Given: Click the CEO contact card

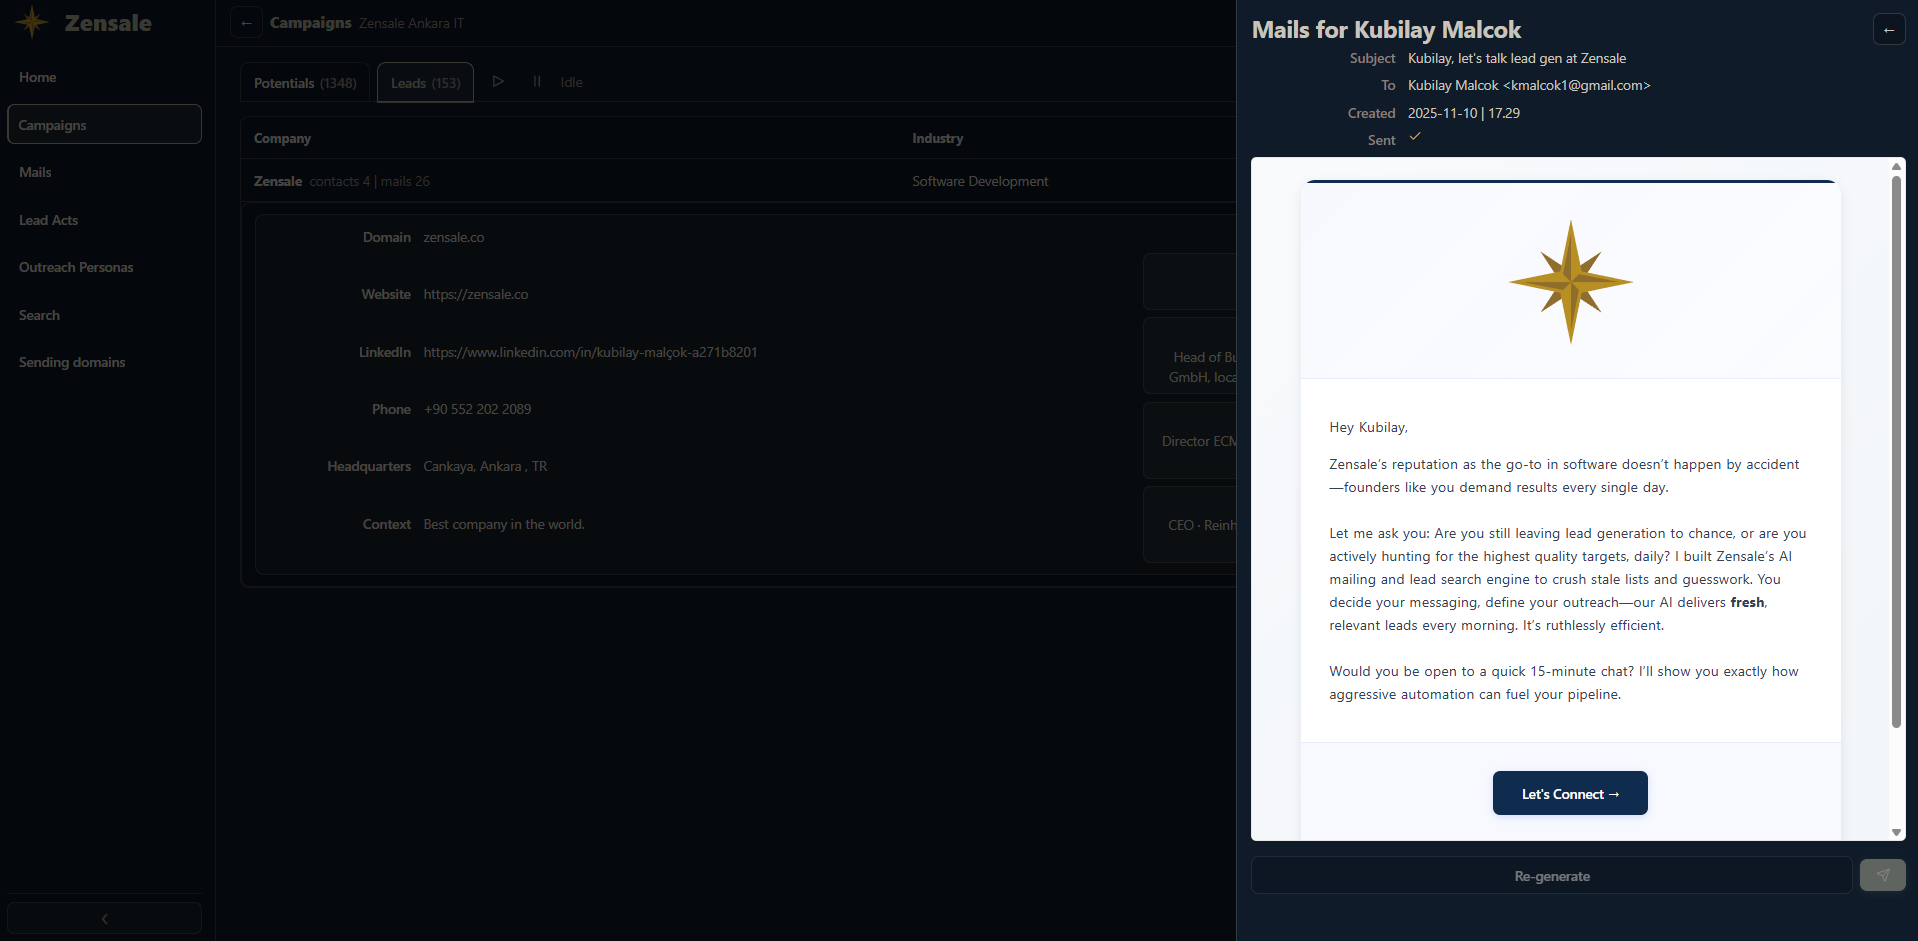Looking at the screenshot, I should pos(1190,525).
